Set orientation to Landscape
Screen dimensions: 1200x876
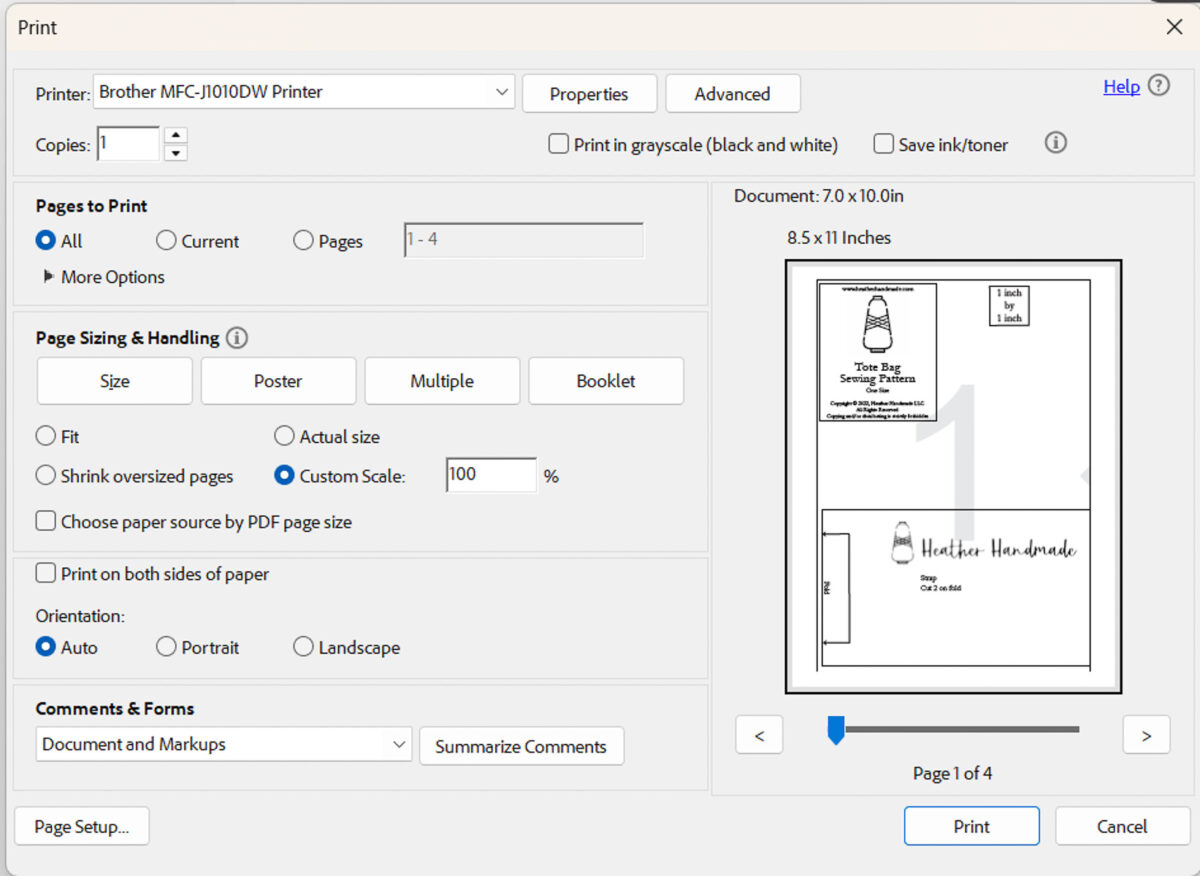(x=303, y=647)
